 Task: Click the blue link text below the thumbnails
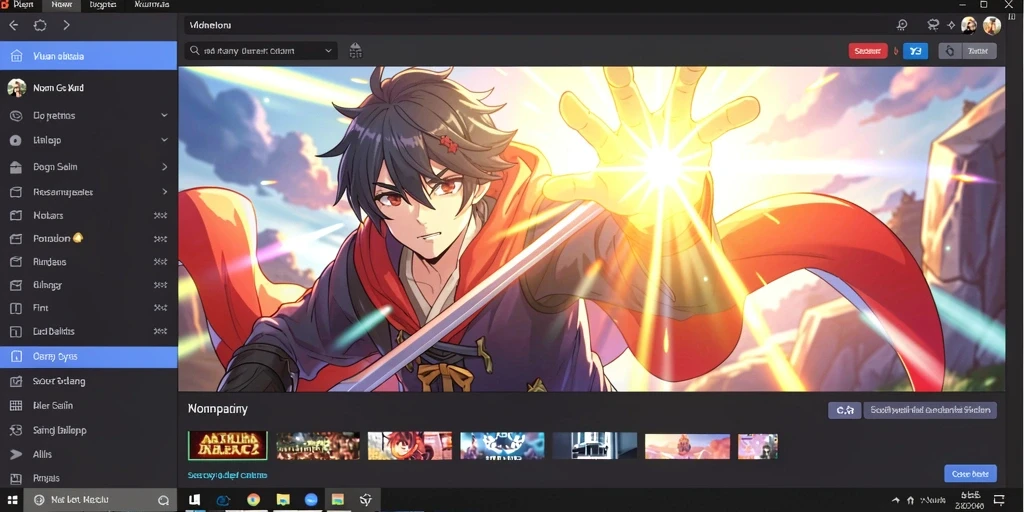coord(227,475)
